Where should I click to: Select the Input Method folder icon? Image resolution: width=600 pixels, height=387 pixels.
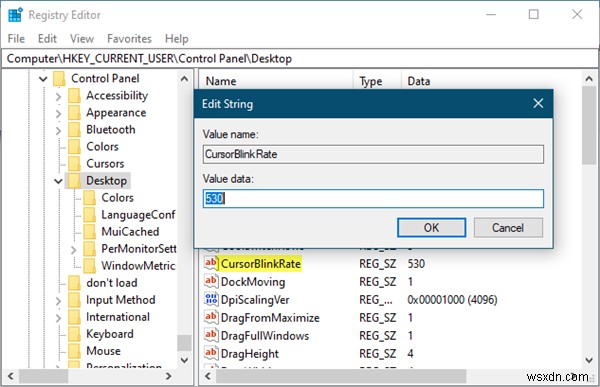tap(74, 300)
